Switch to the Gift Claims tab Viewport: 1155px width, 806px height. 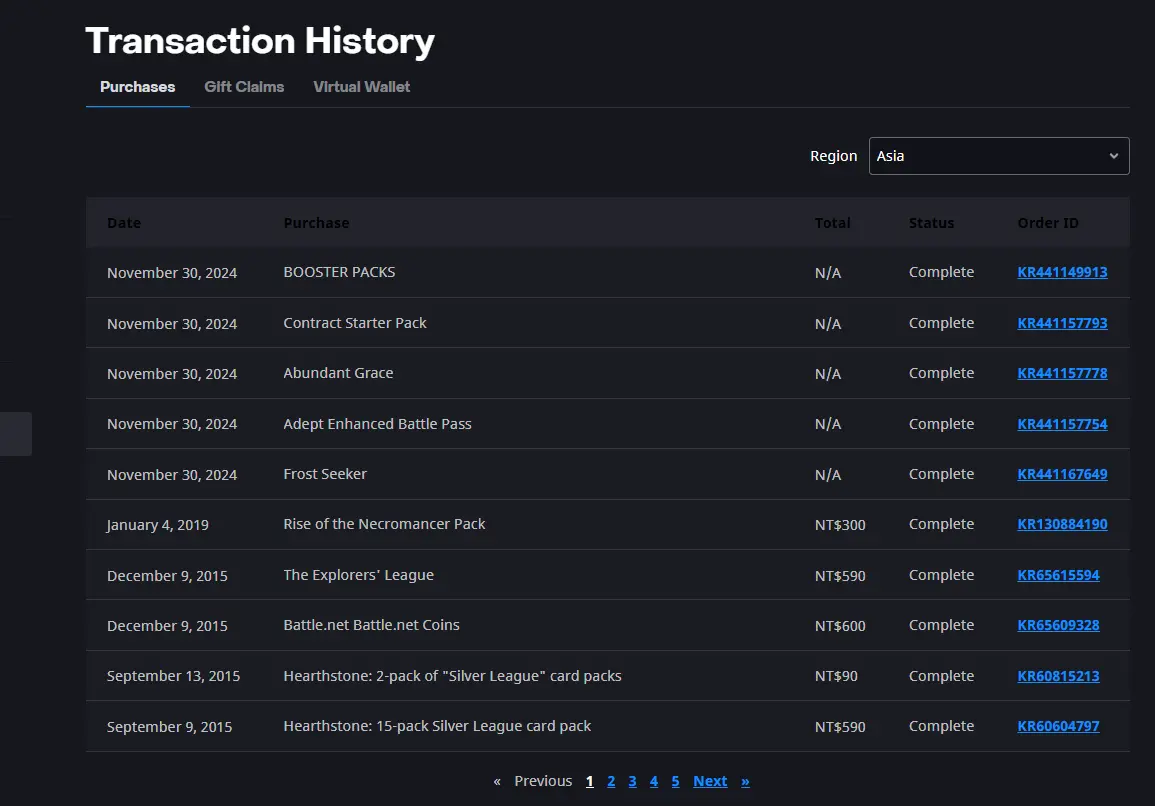coord(244,87)
